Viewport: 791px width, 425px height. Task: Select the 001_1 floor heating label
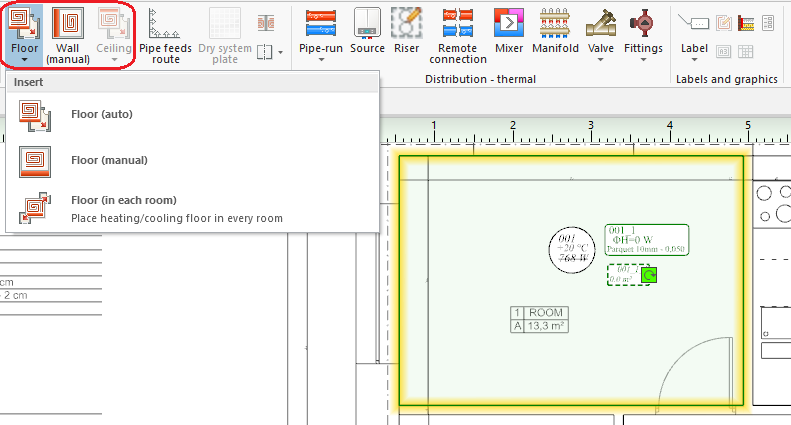point(647,240)
